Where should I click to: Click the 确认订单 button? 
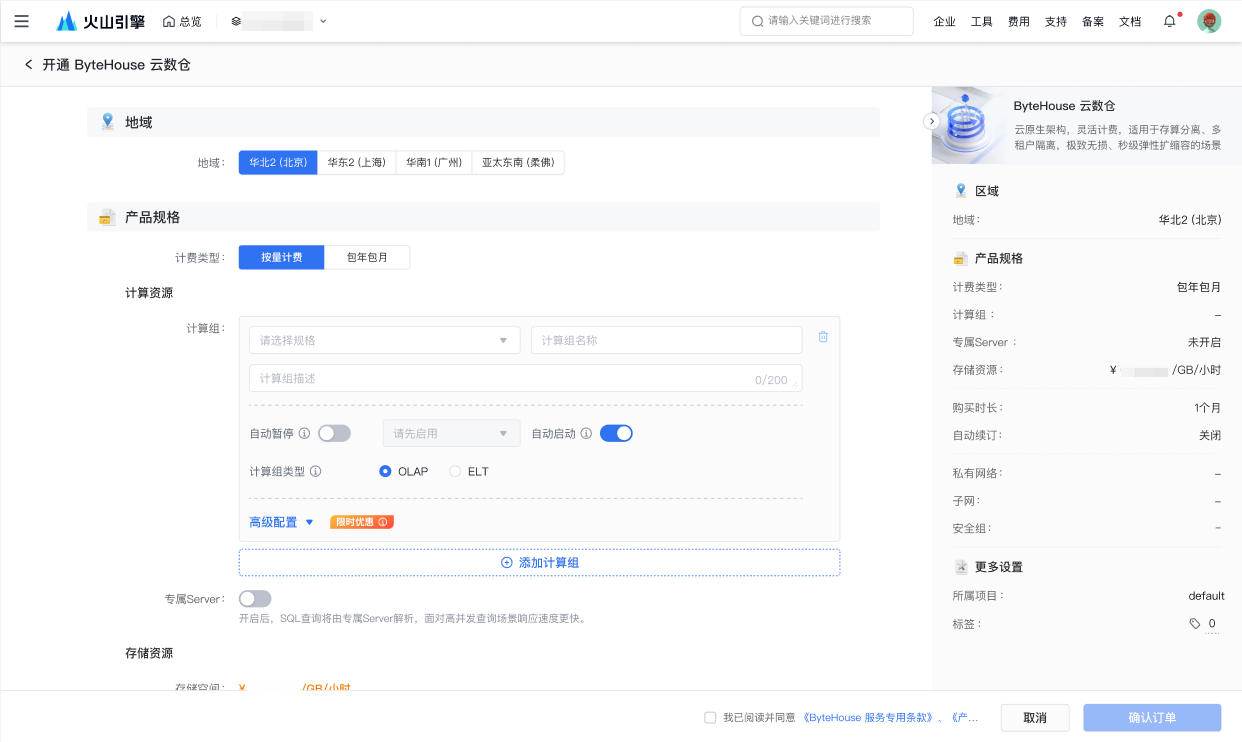click(x=1152, y=718)
